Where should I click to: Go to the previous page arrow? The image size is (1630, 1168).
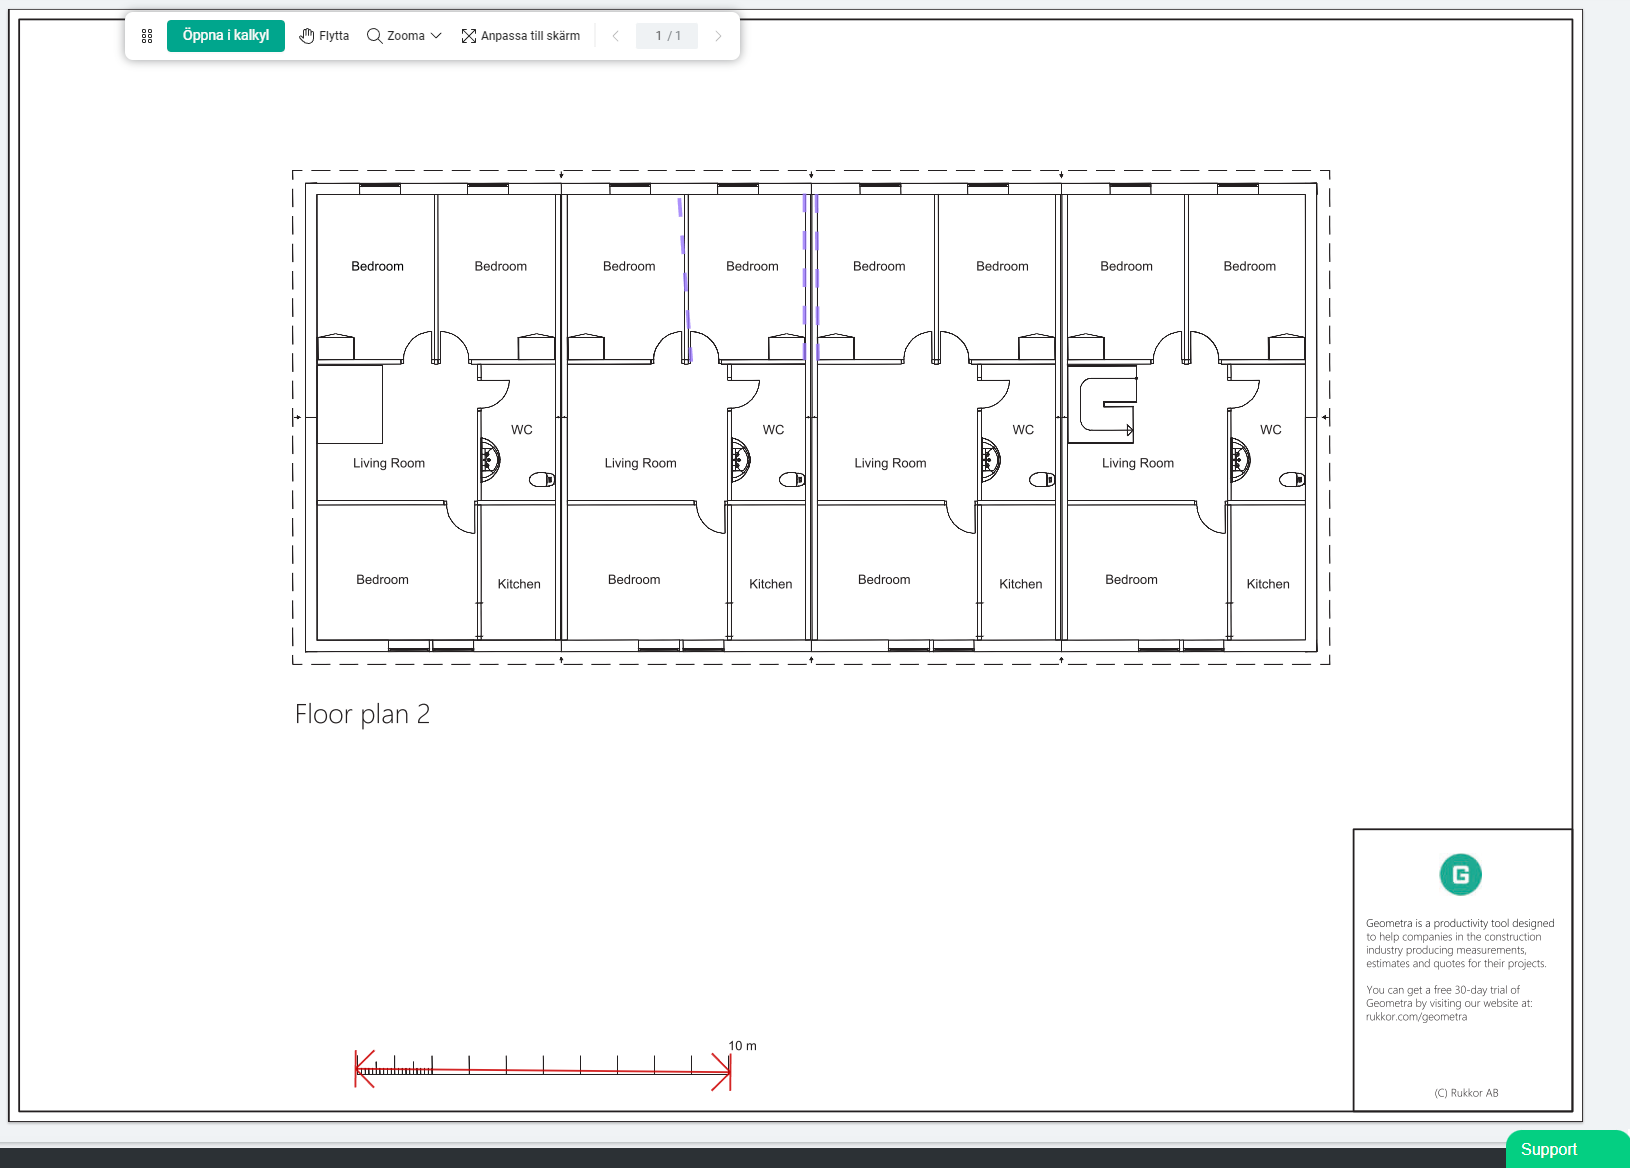[x=615, y=36]
